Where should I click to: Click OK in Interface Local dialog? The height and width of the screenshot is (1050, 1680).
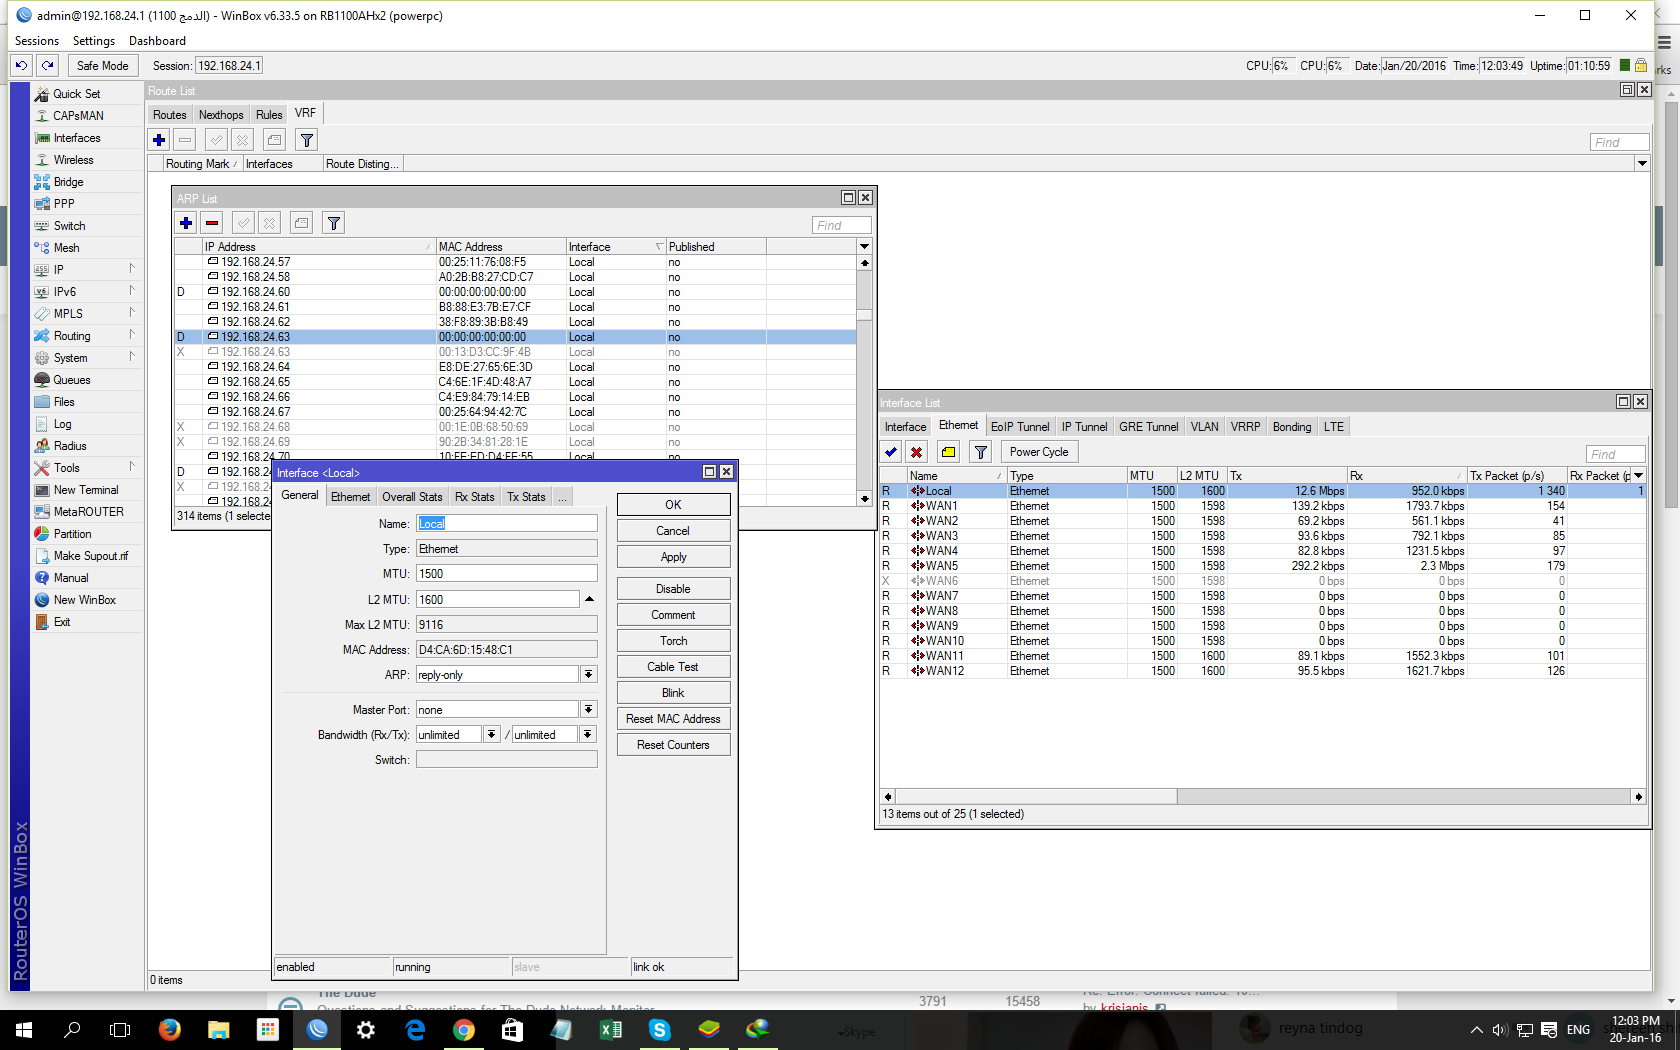tap(673, 505)
